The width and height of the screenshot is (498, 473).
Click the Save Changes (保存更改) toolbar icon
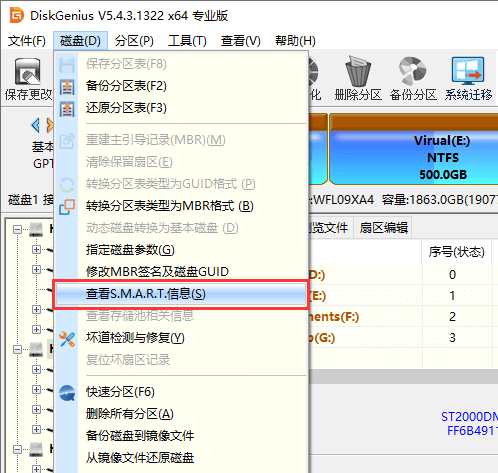click(27, 72)
